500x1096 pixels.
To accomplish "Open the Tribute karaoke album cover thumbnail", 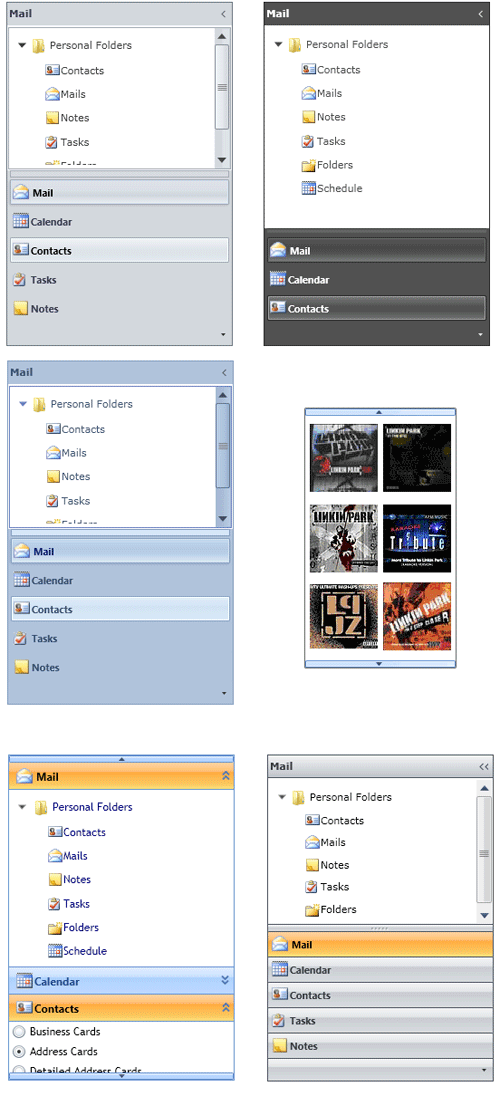I will [417, 538].
